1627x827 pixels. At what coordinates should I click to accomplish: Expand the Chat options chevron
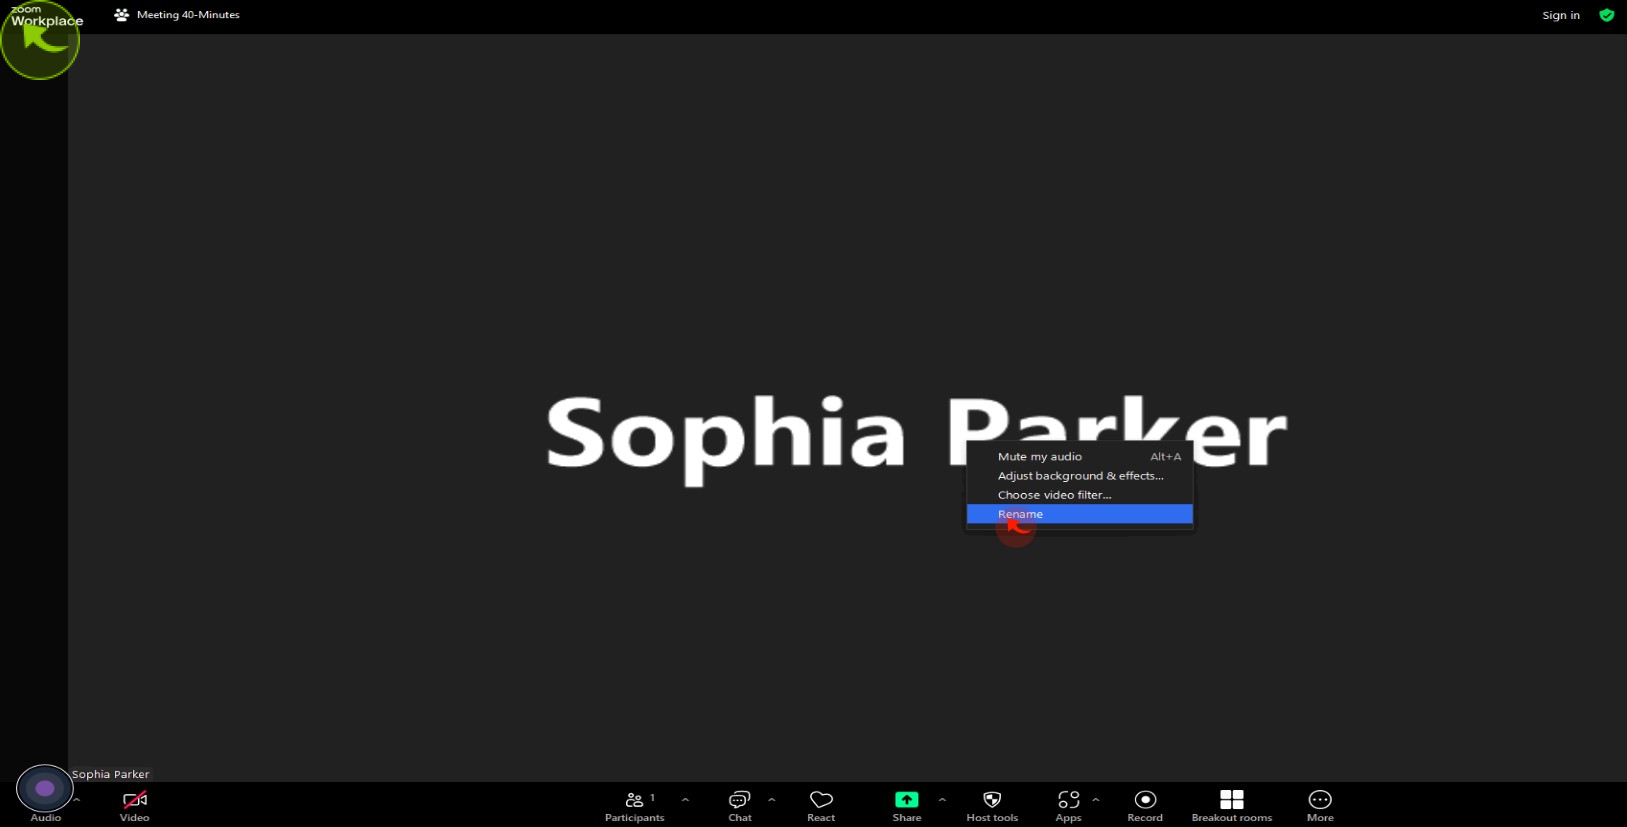(771, 799)
